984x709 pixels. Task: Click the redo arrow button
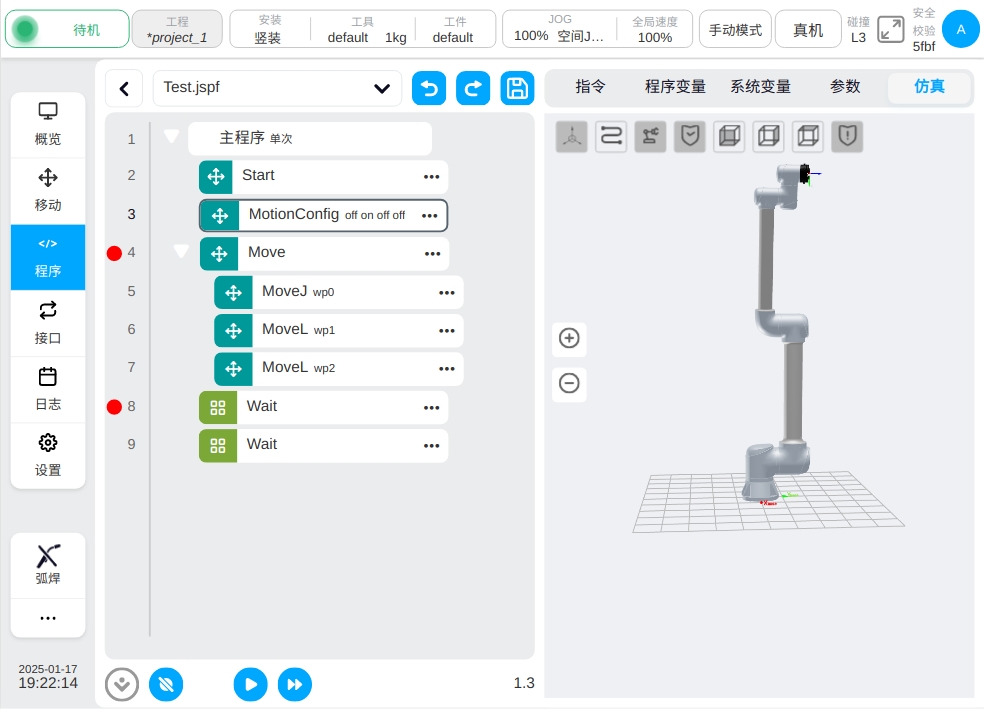[473, 88]
